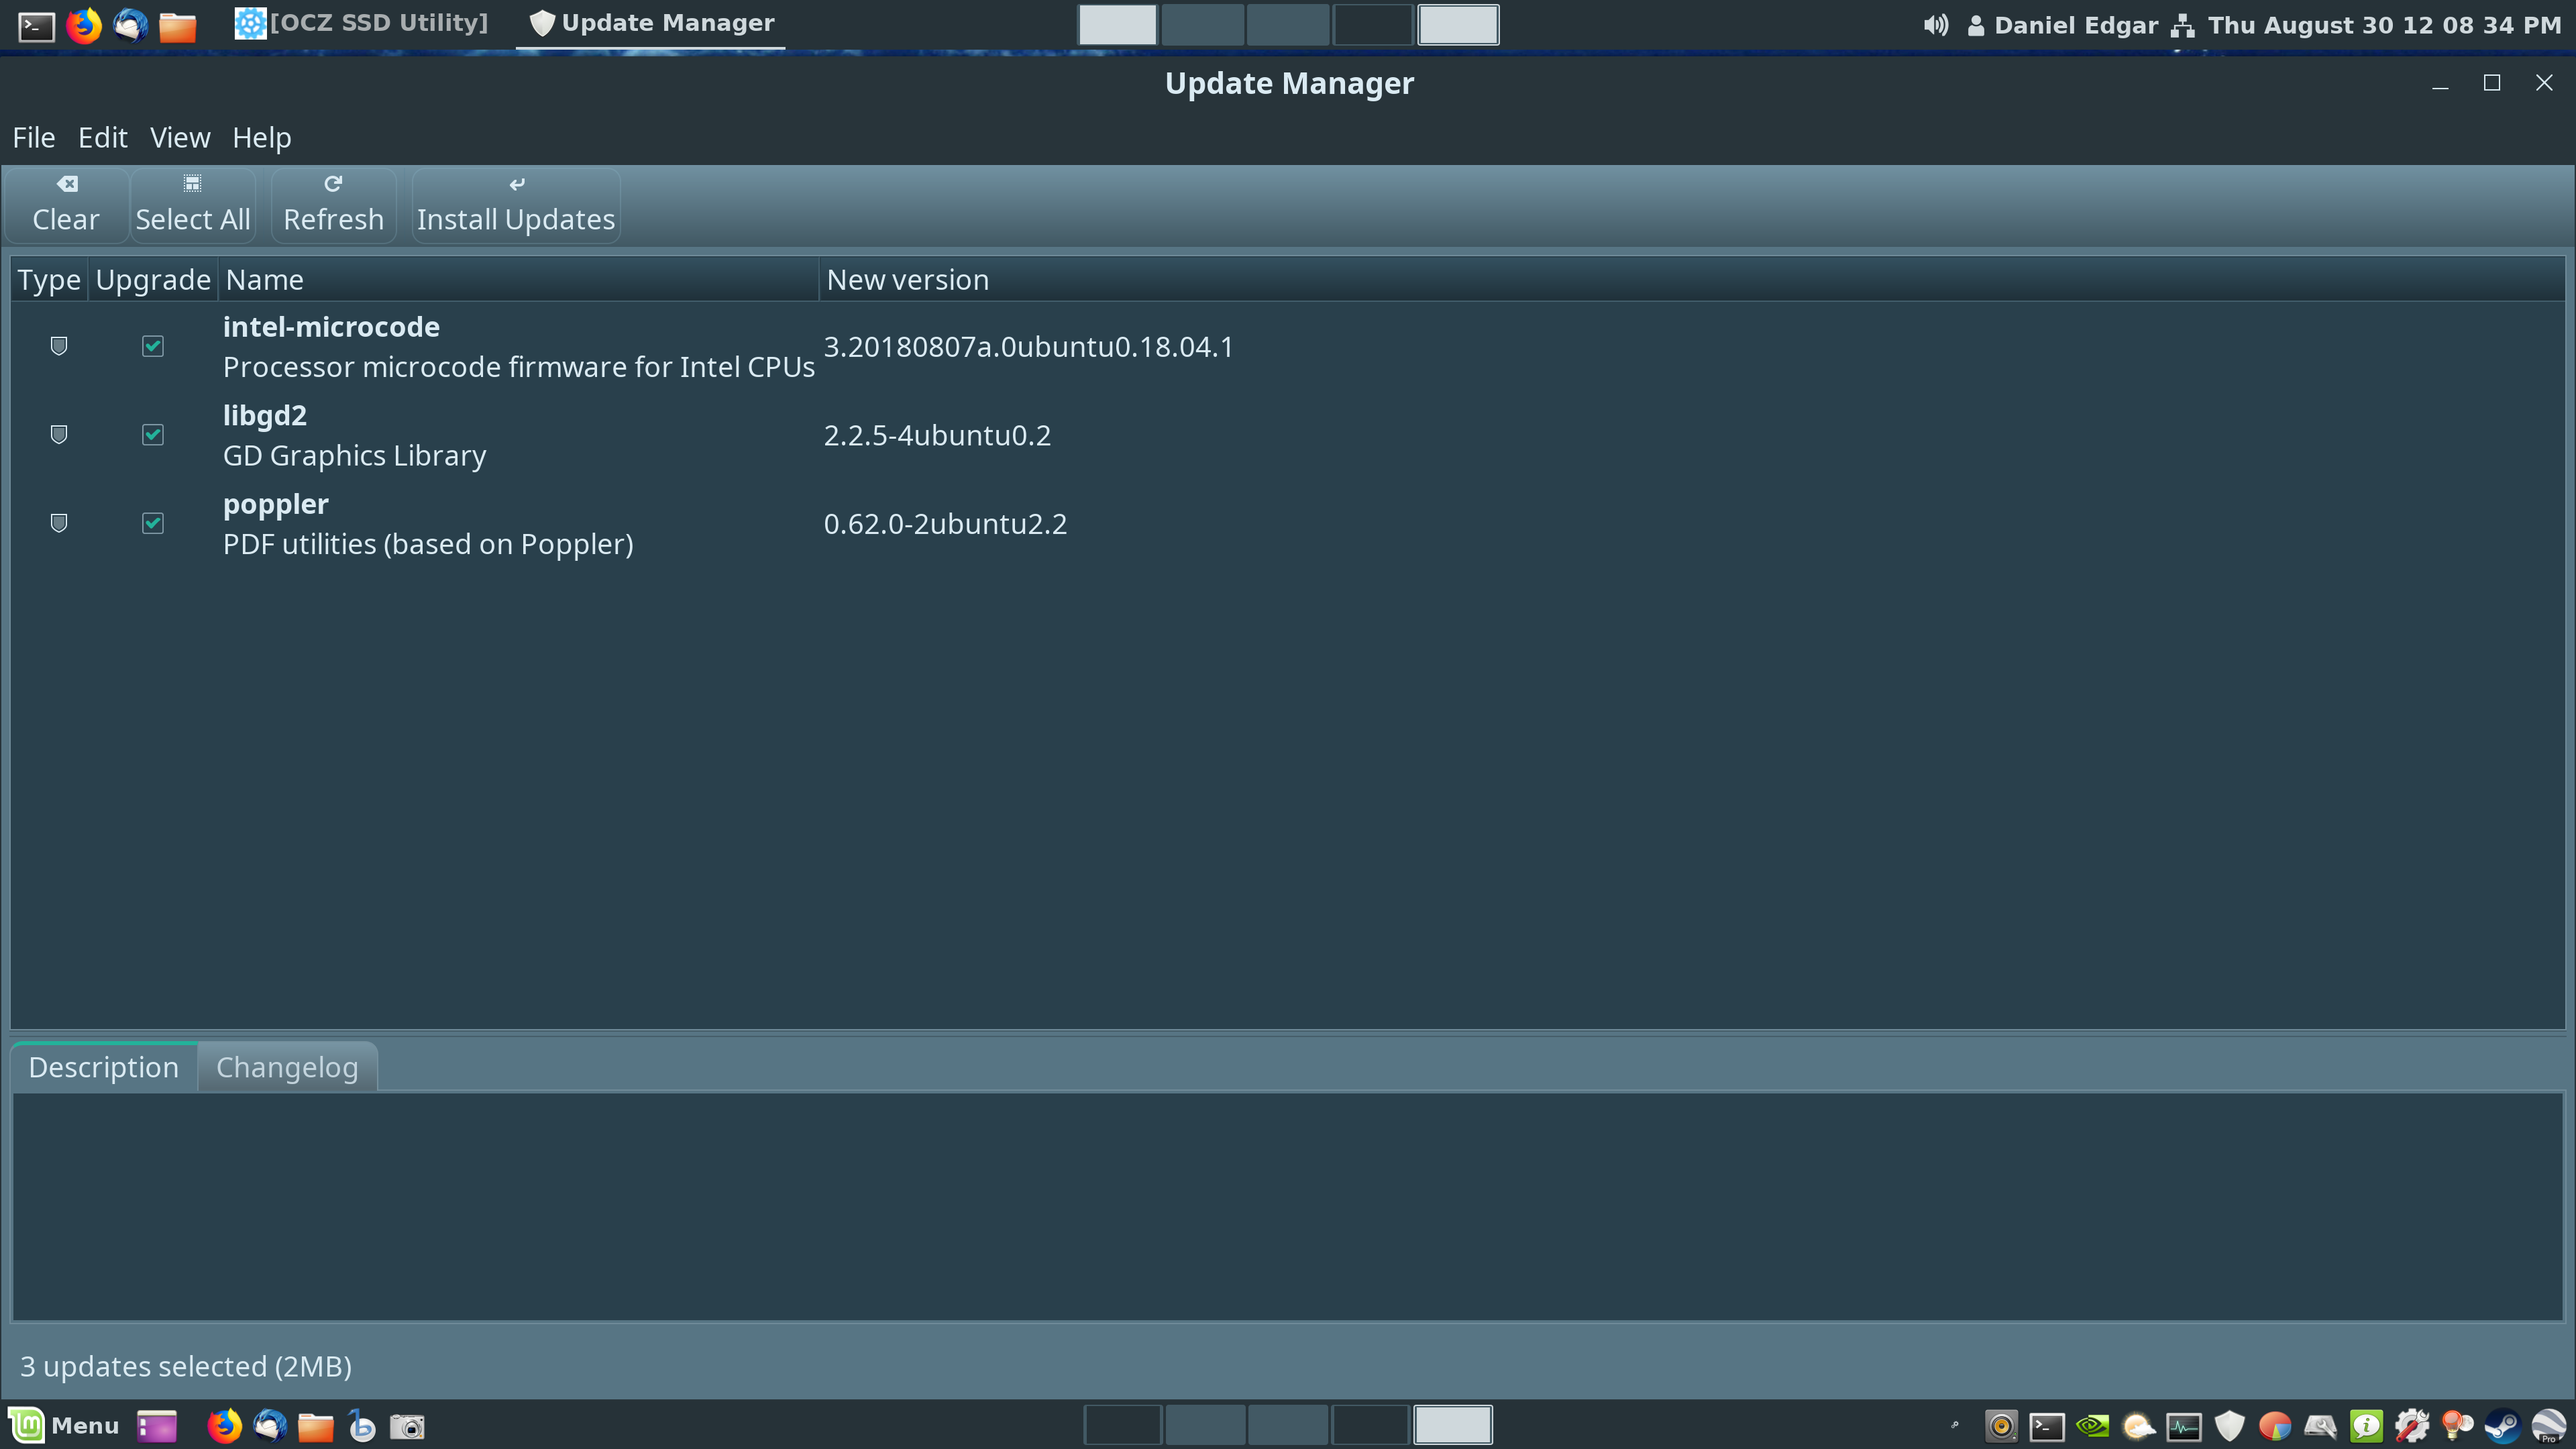This screenshot has height=1449, width=2576.
Task: Click the purple show desktop icon
Action: 157,1426
